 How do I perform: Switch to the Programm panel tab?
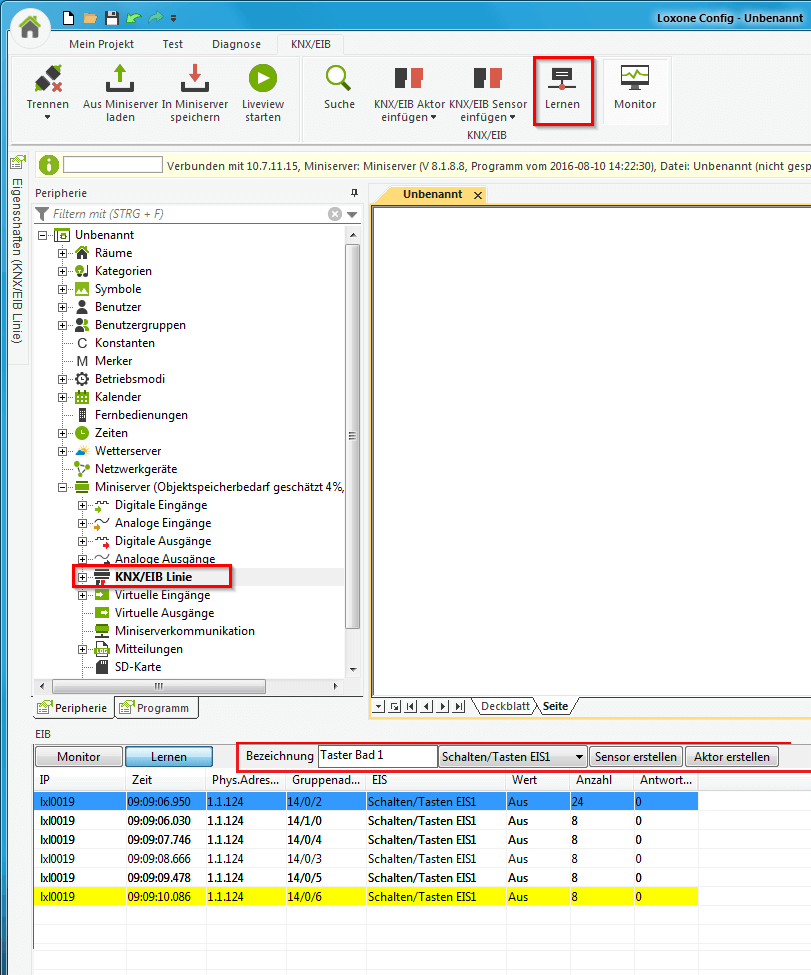tap(156, 708)
